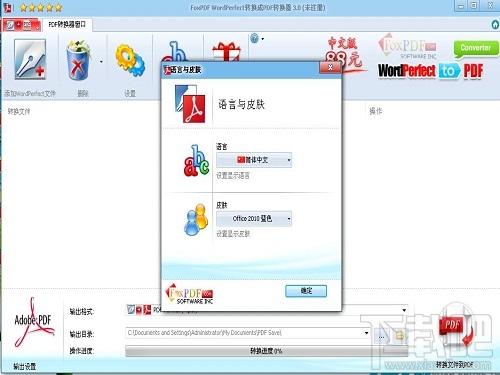Expand the 输出目录 path dropdown arrow
This screenshot has height=375, width=500.
click(x=366, y=333)
